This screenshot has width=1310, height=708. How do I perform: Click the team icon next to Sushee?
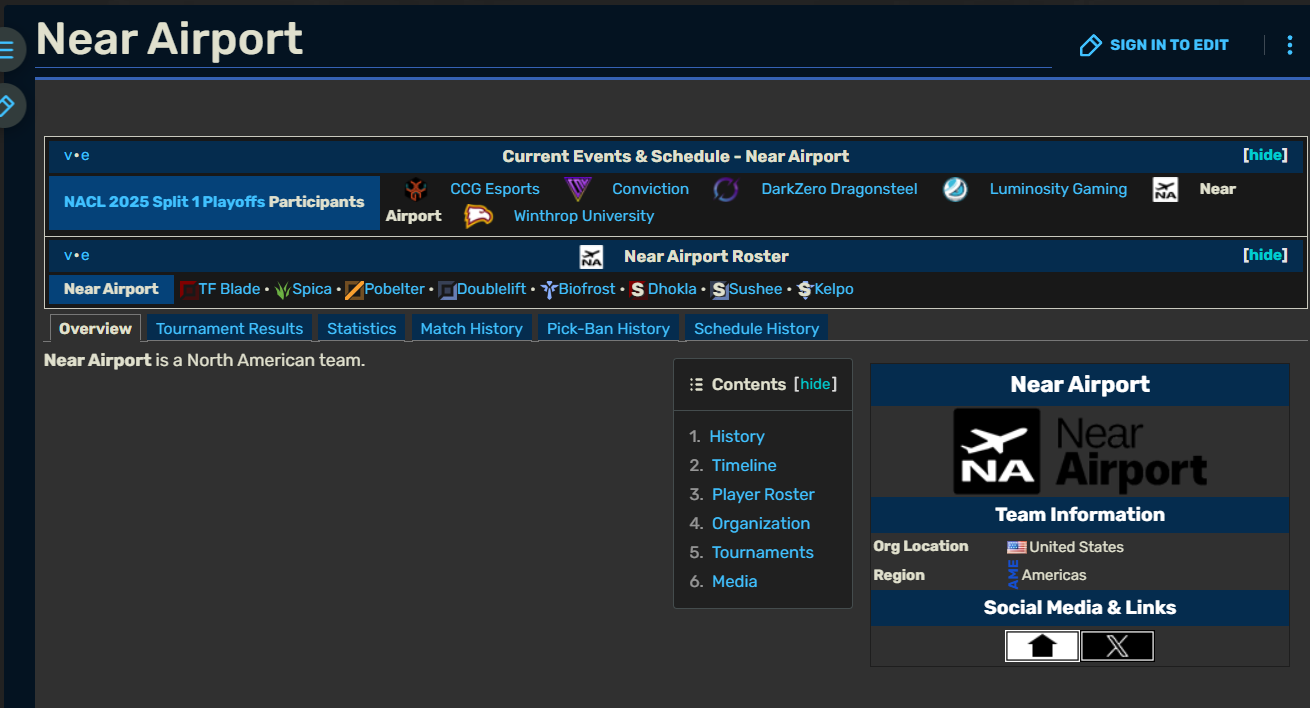tap(719, 290)
